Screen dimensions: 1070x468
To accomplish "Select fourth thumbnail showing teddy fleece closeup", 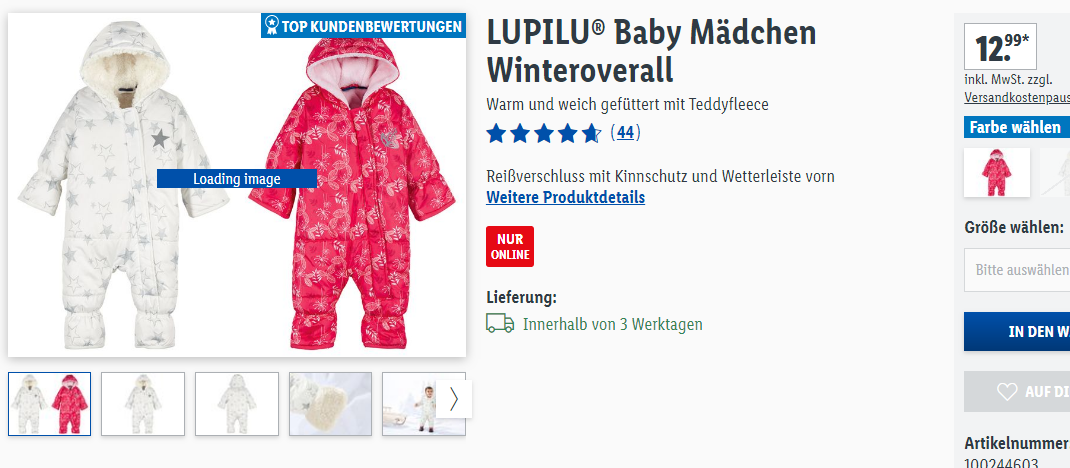I will click(x=330, y=404).
